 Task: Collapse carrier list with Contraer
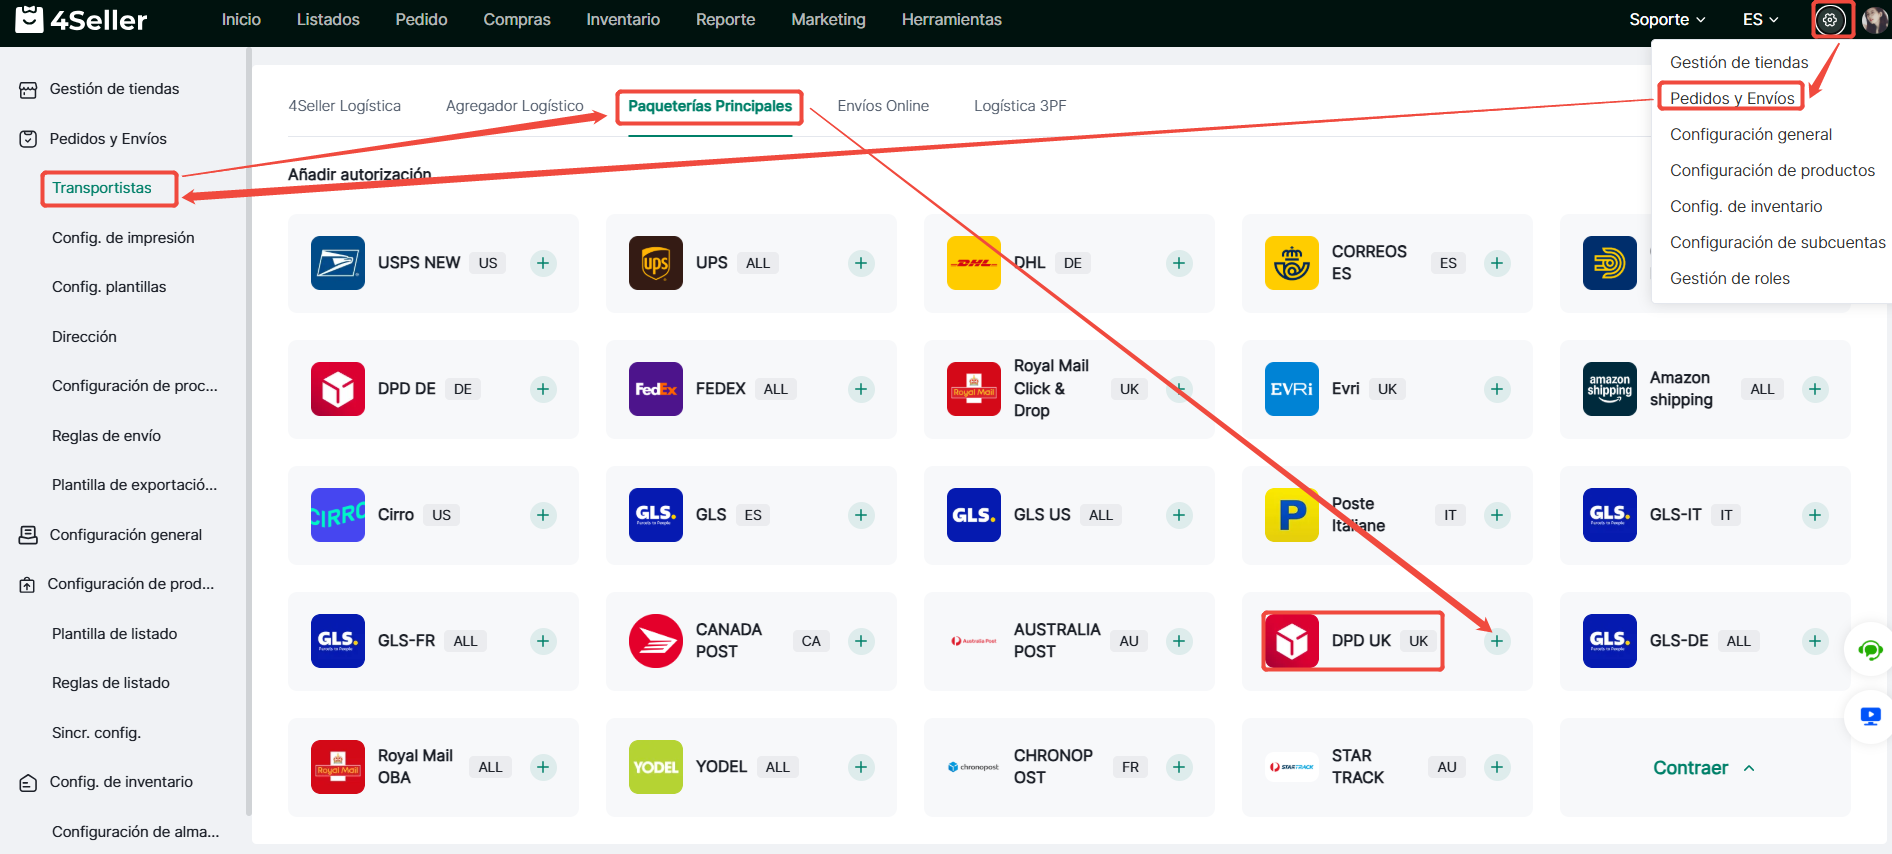pos(1704,768)
